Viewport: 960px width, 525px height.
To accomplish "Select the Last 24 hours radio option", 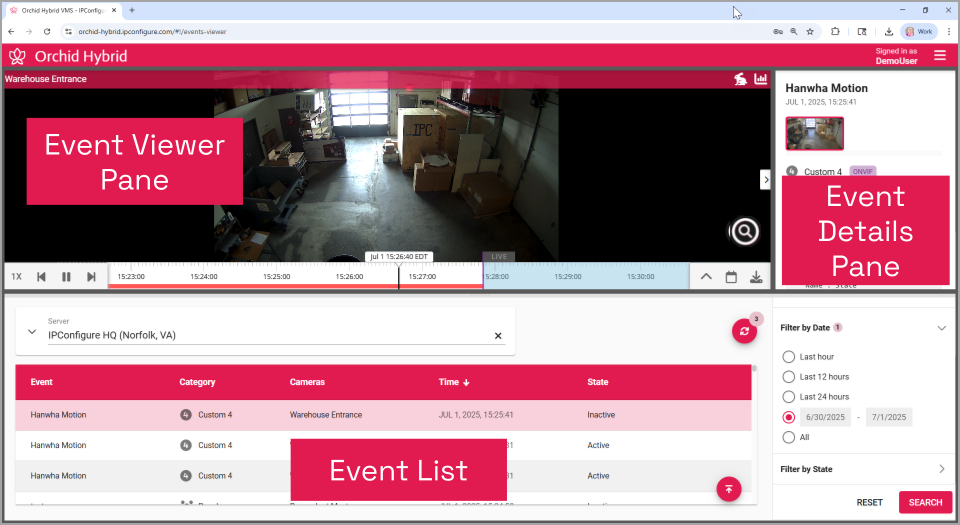I will pyautogui.click(x=789, y=397).
